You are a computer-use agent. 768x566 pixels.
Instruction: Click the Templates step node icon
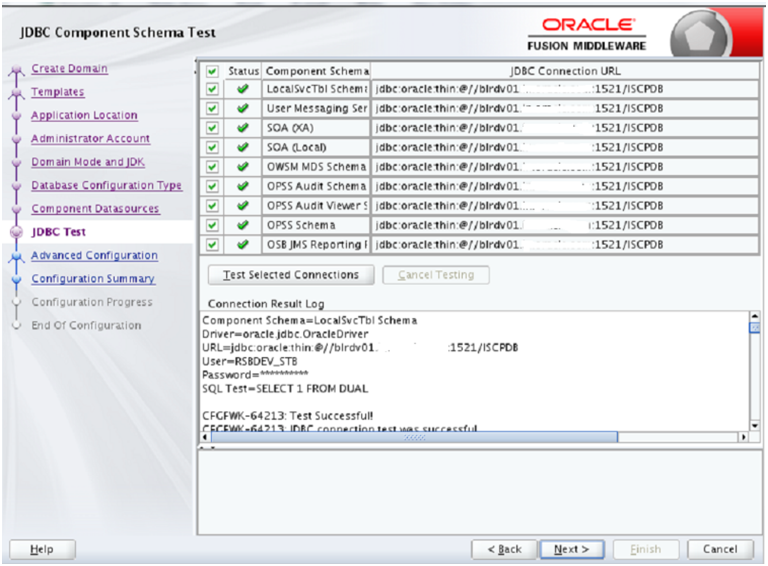[x=17, y=93]
